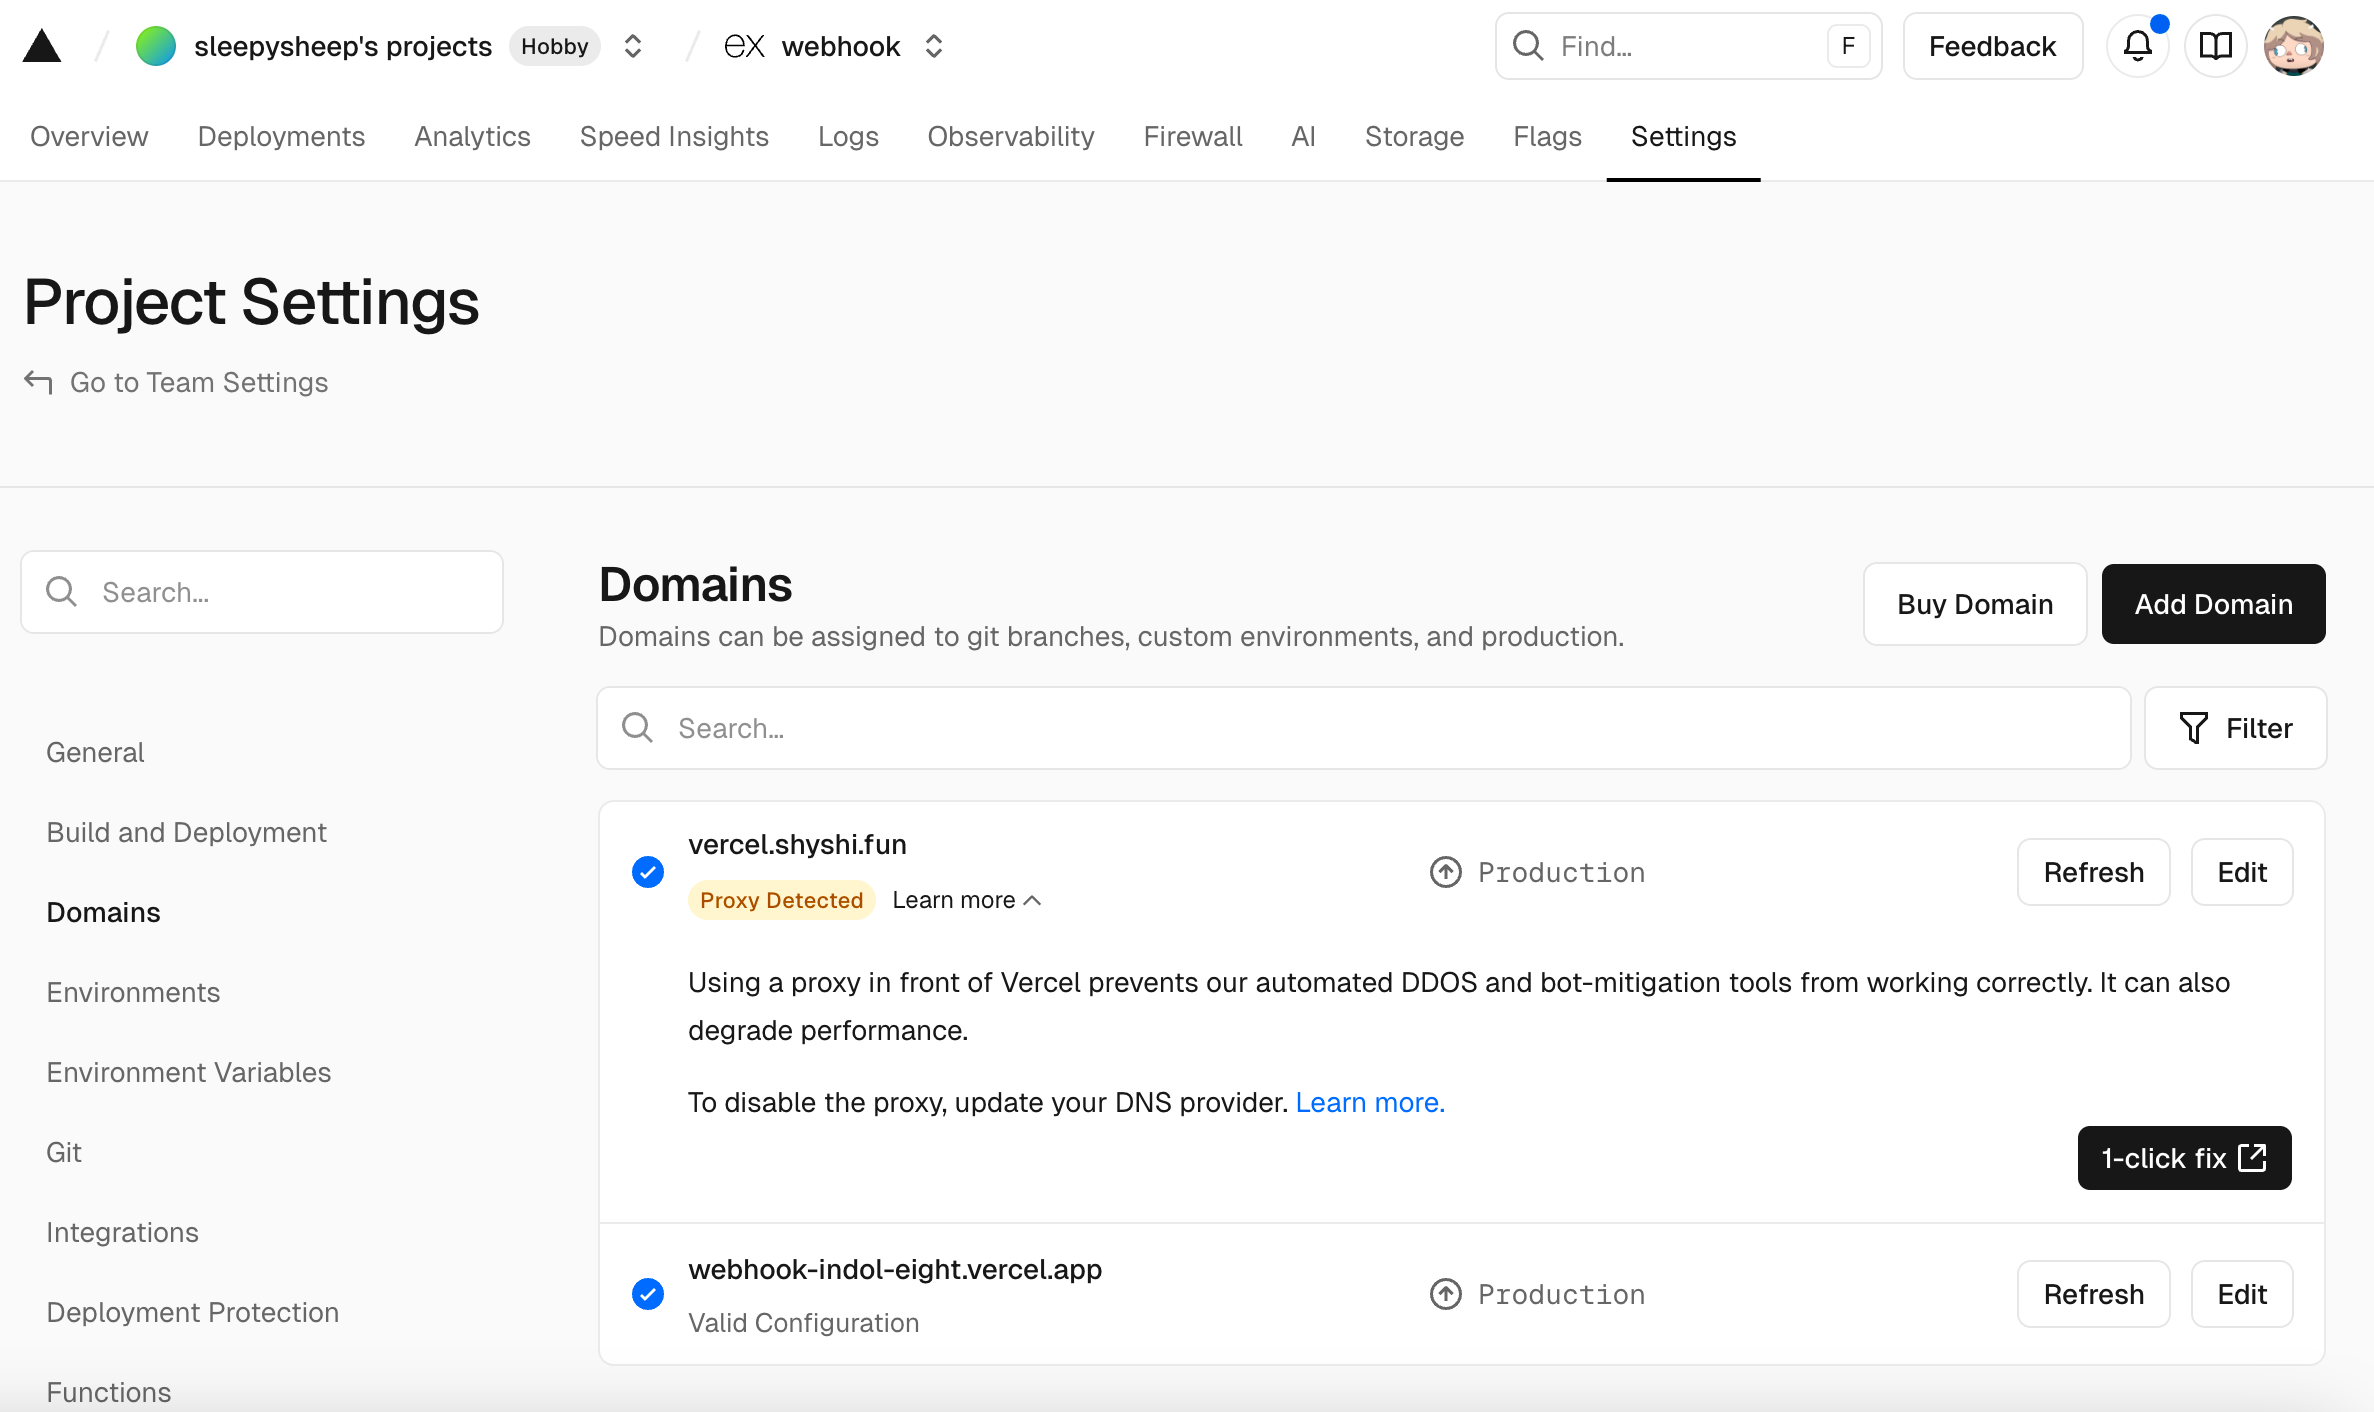Collapse the Proxy Detected Learn more section
This screenshot has height=1412, width=2374.
pyautogui.click(x=966, y=900)
